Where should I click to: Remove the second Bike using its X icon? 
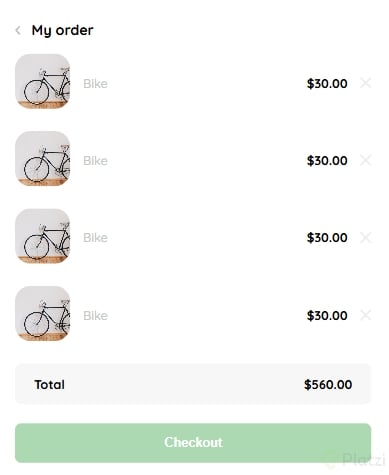366,160
